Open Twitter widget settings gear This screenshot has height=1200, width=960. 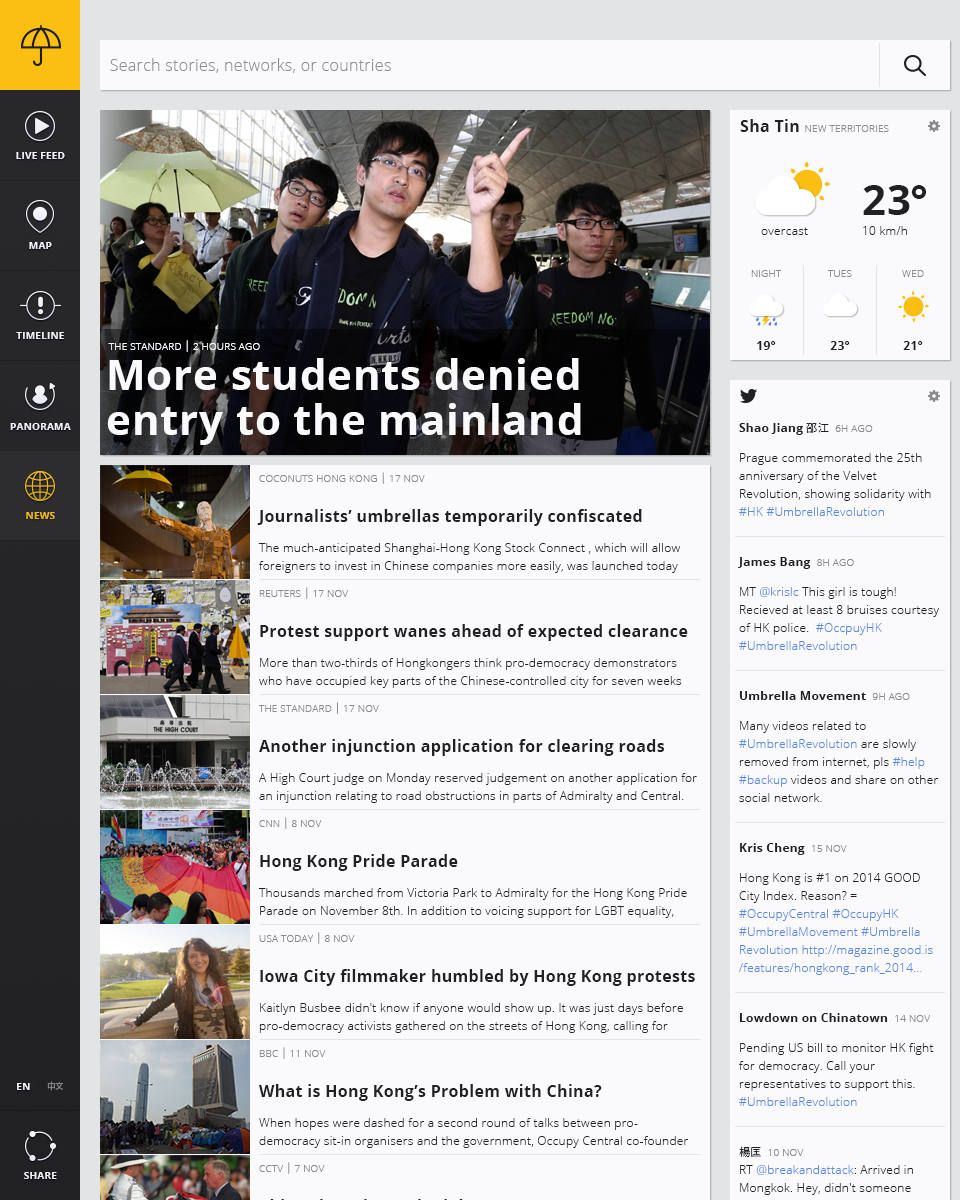point(934,396)
